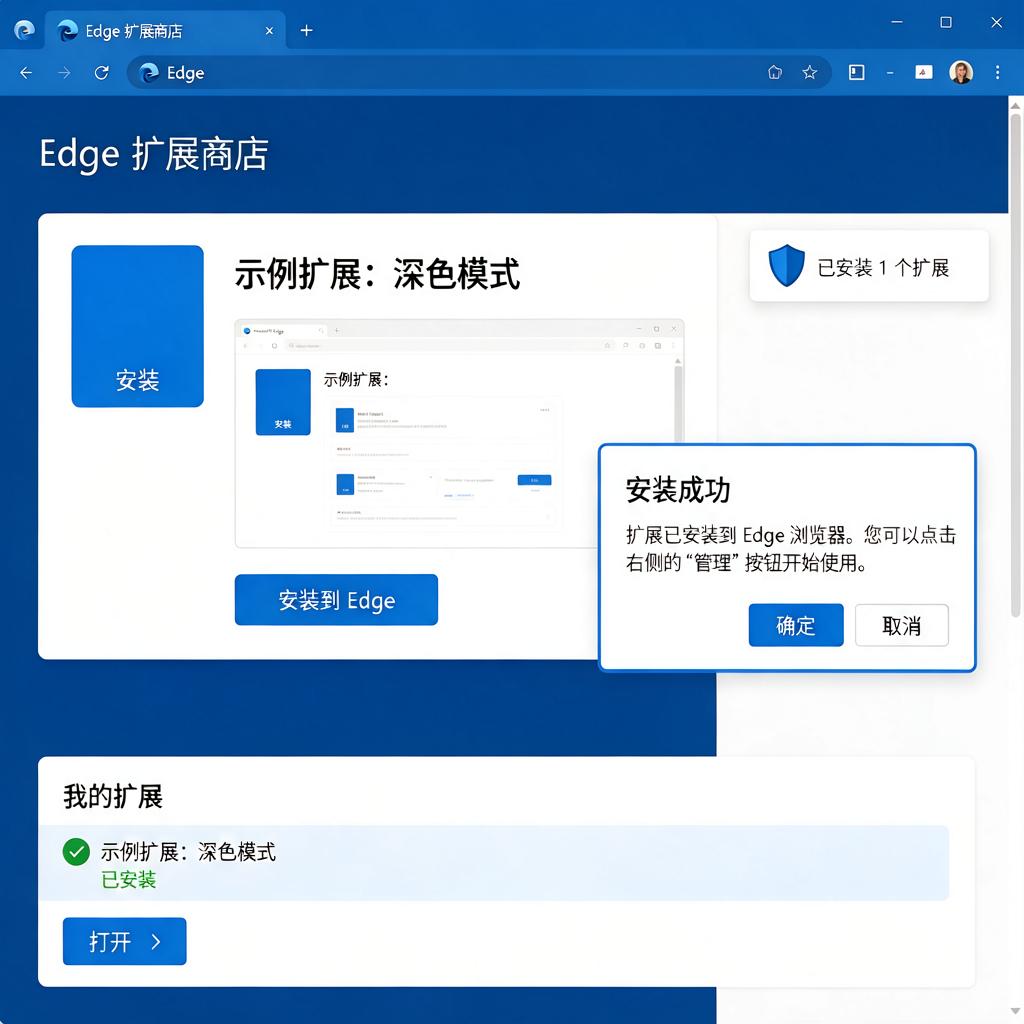Open the three-dot browser menu
The image size is (1024, 1024).
pos(997,72)
